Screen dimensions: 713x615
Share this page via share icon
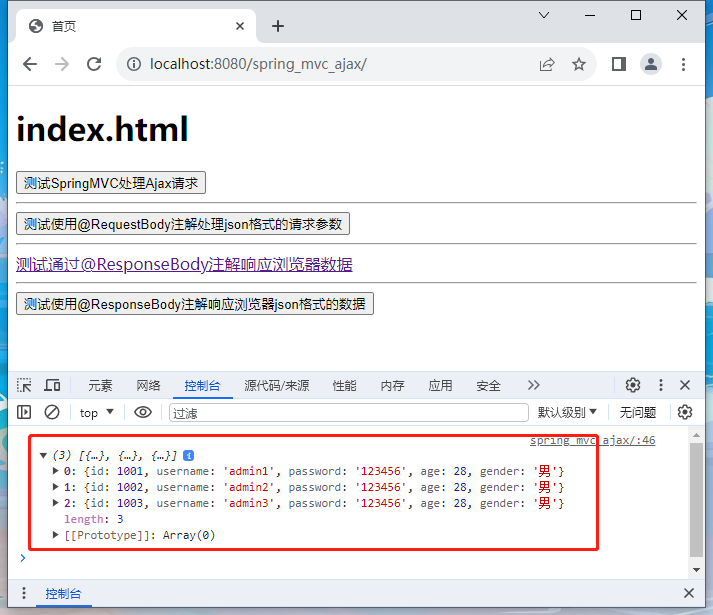(547, 64)
